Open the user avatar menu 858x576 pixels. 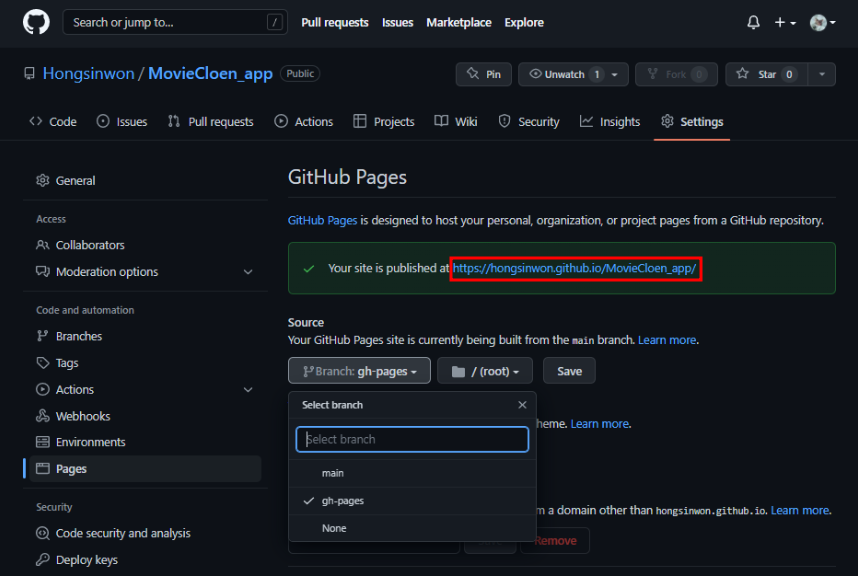pyautogui.click(x=822, y=22)
